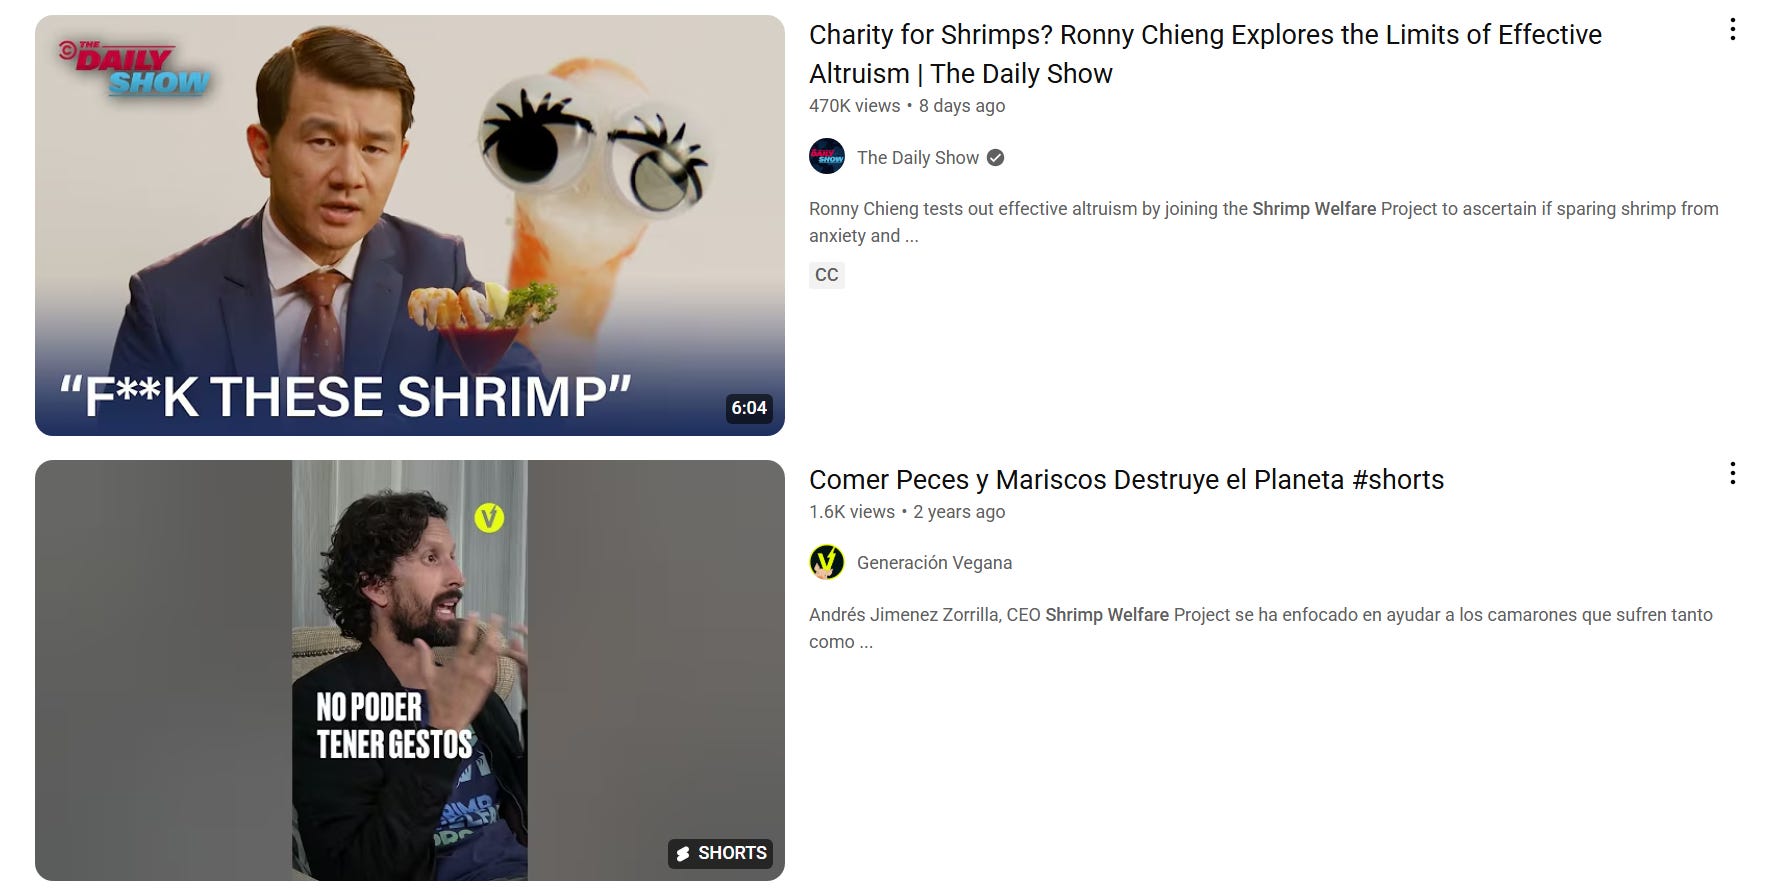Click the yellow V logo in short thumbnail
This screenshot has width=1769, height=895.
click(489, 518)
